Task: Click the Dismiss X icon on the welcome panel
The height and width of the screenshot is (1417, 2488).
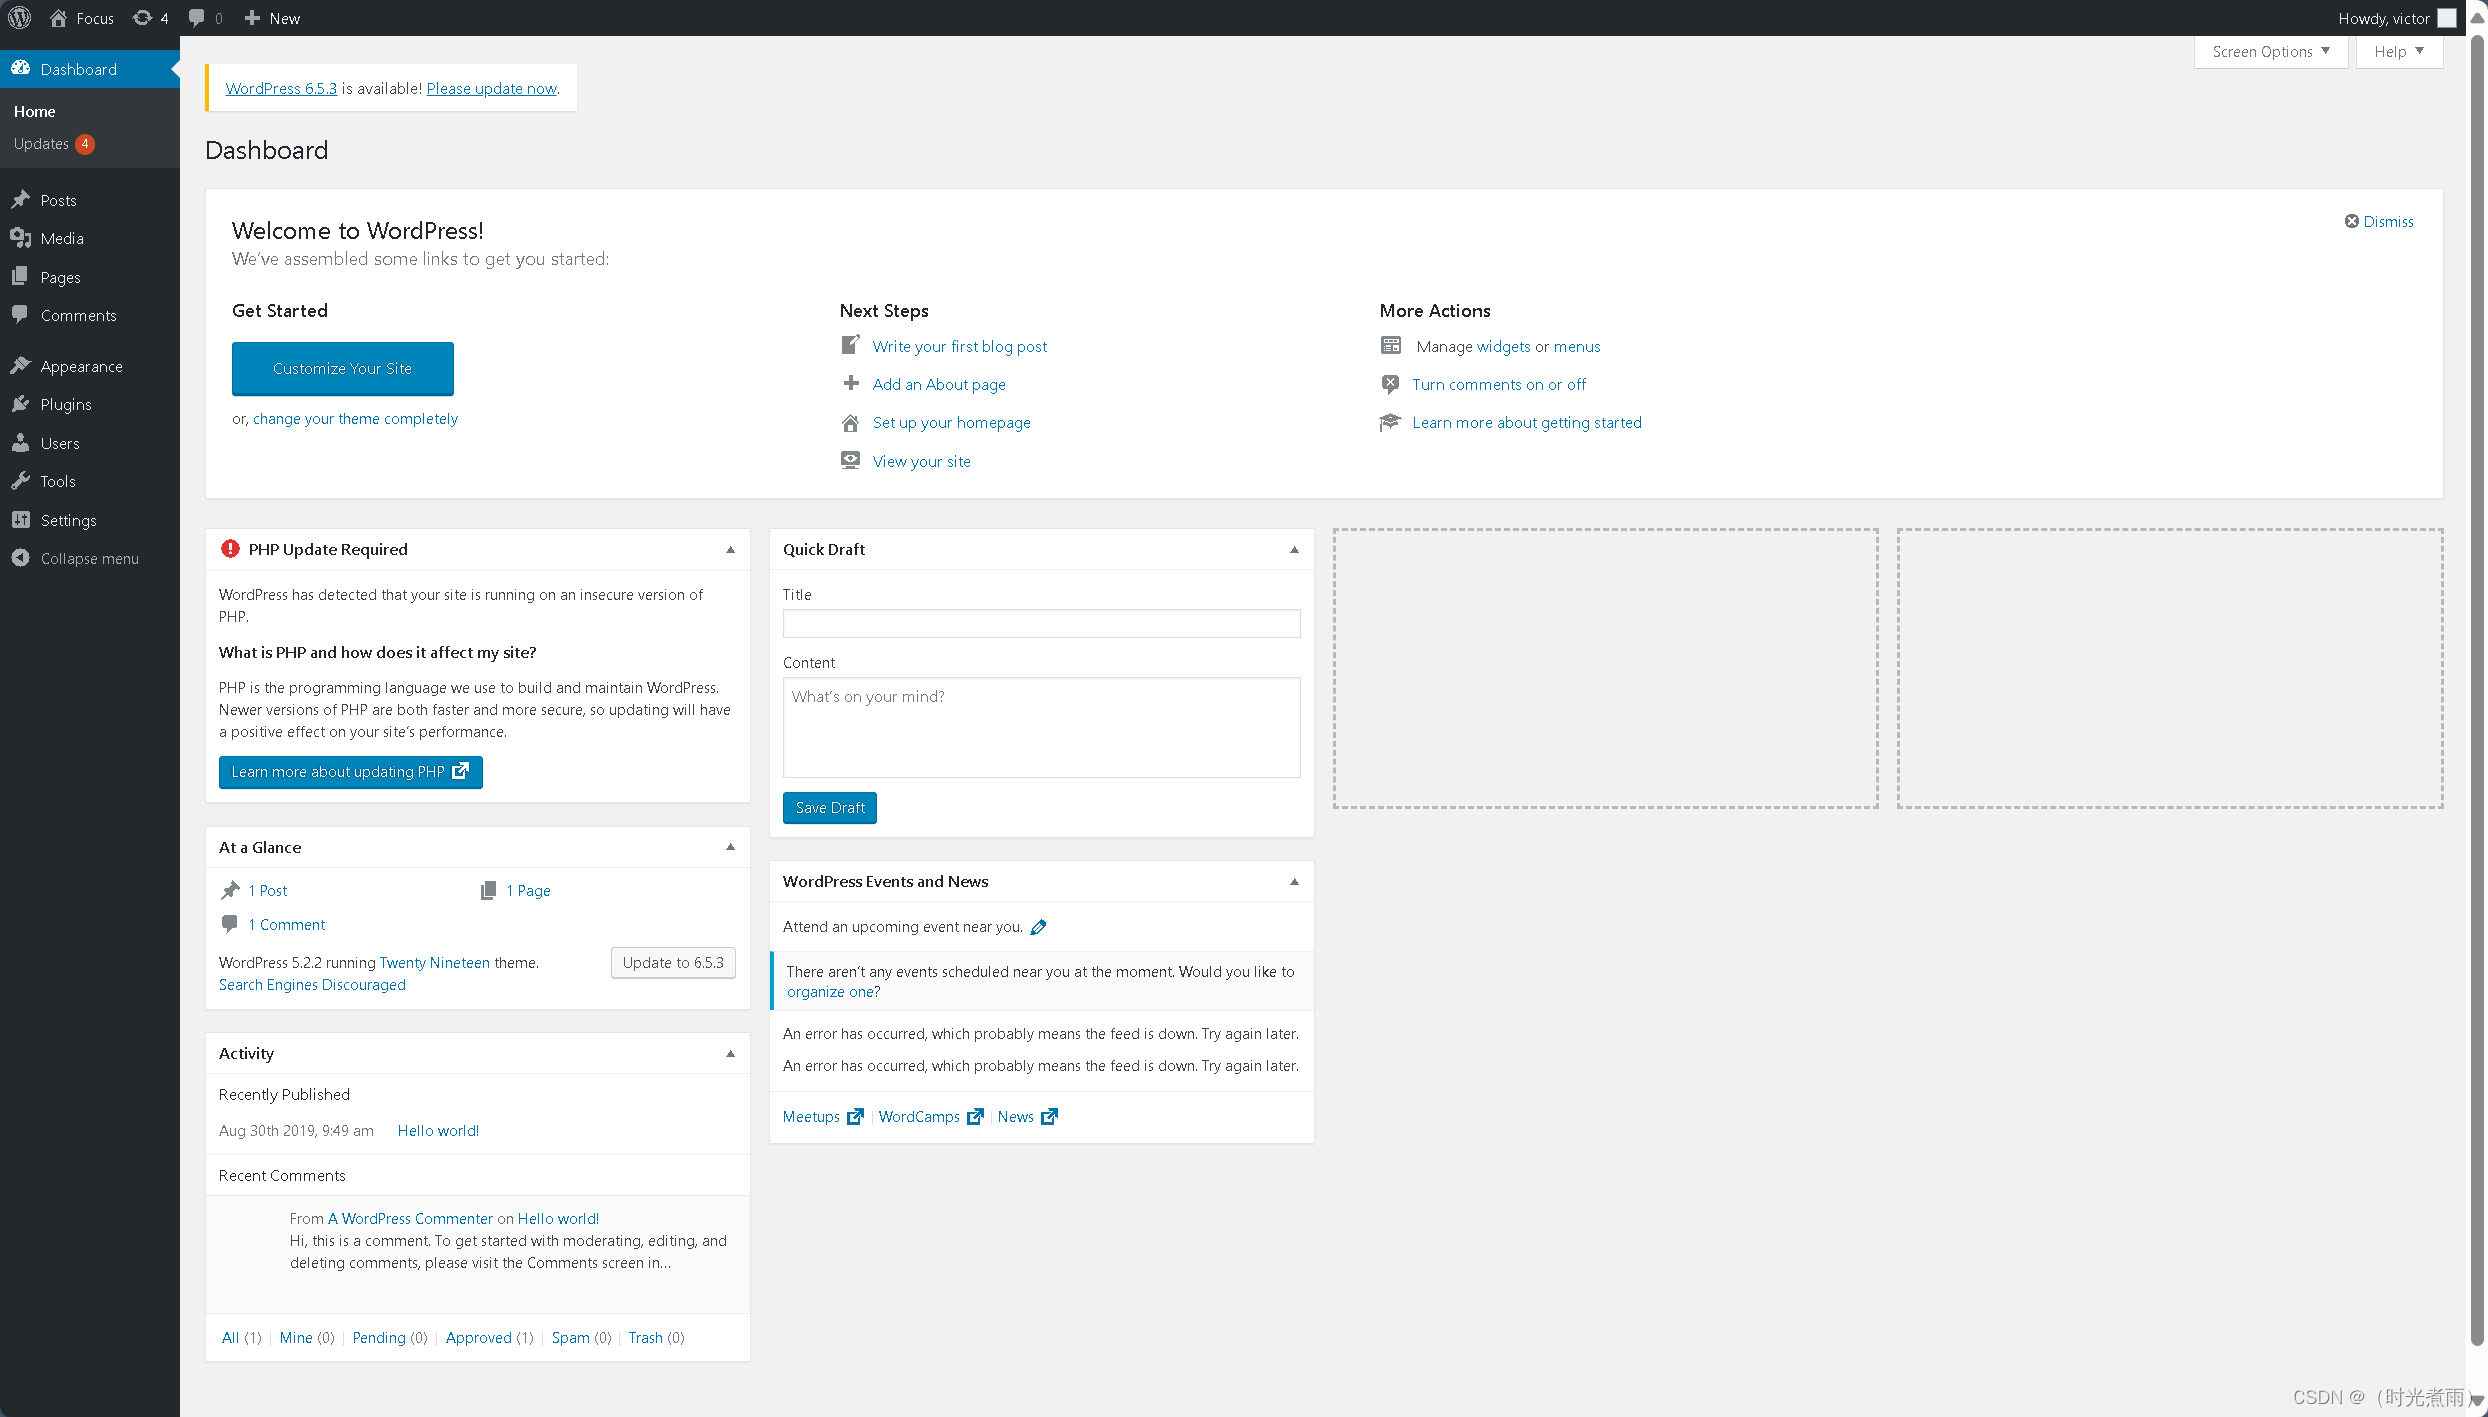Action: [x=2352, y=221]
